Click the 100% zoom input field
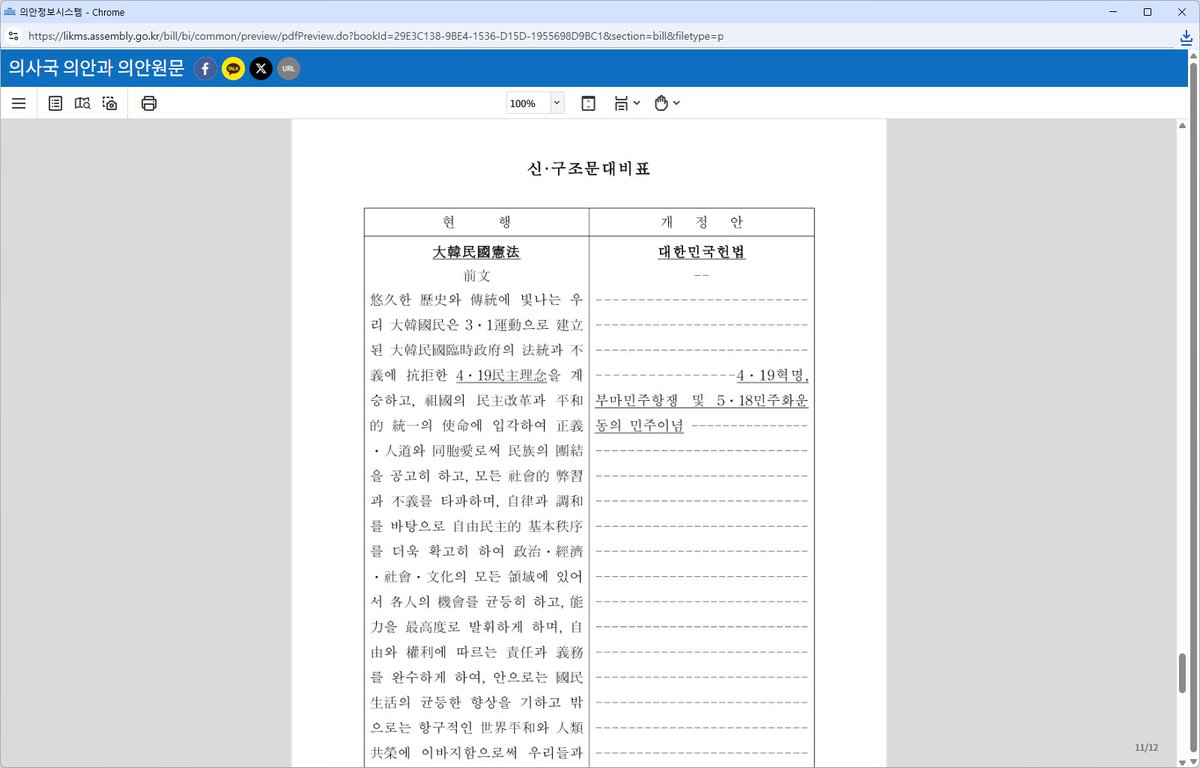 [528, 103]
